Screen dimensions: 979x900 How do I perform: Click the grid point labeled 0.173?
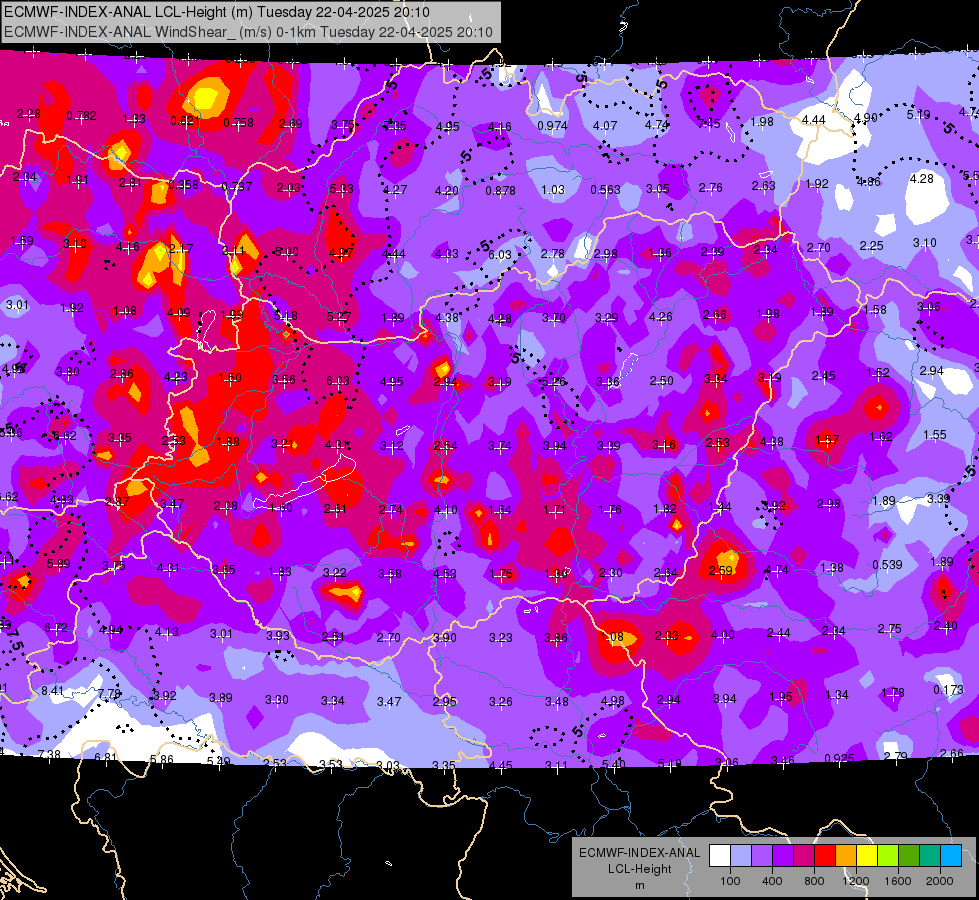(948, 690)
